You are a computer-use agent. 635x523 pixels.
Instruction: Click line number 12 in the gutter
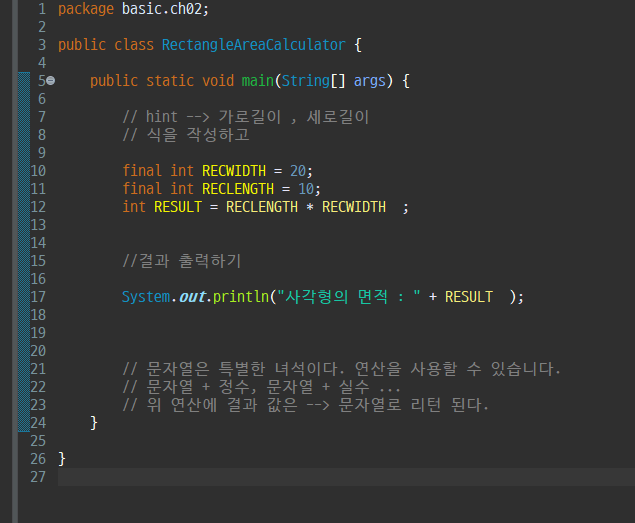click(38, 207)
